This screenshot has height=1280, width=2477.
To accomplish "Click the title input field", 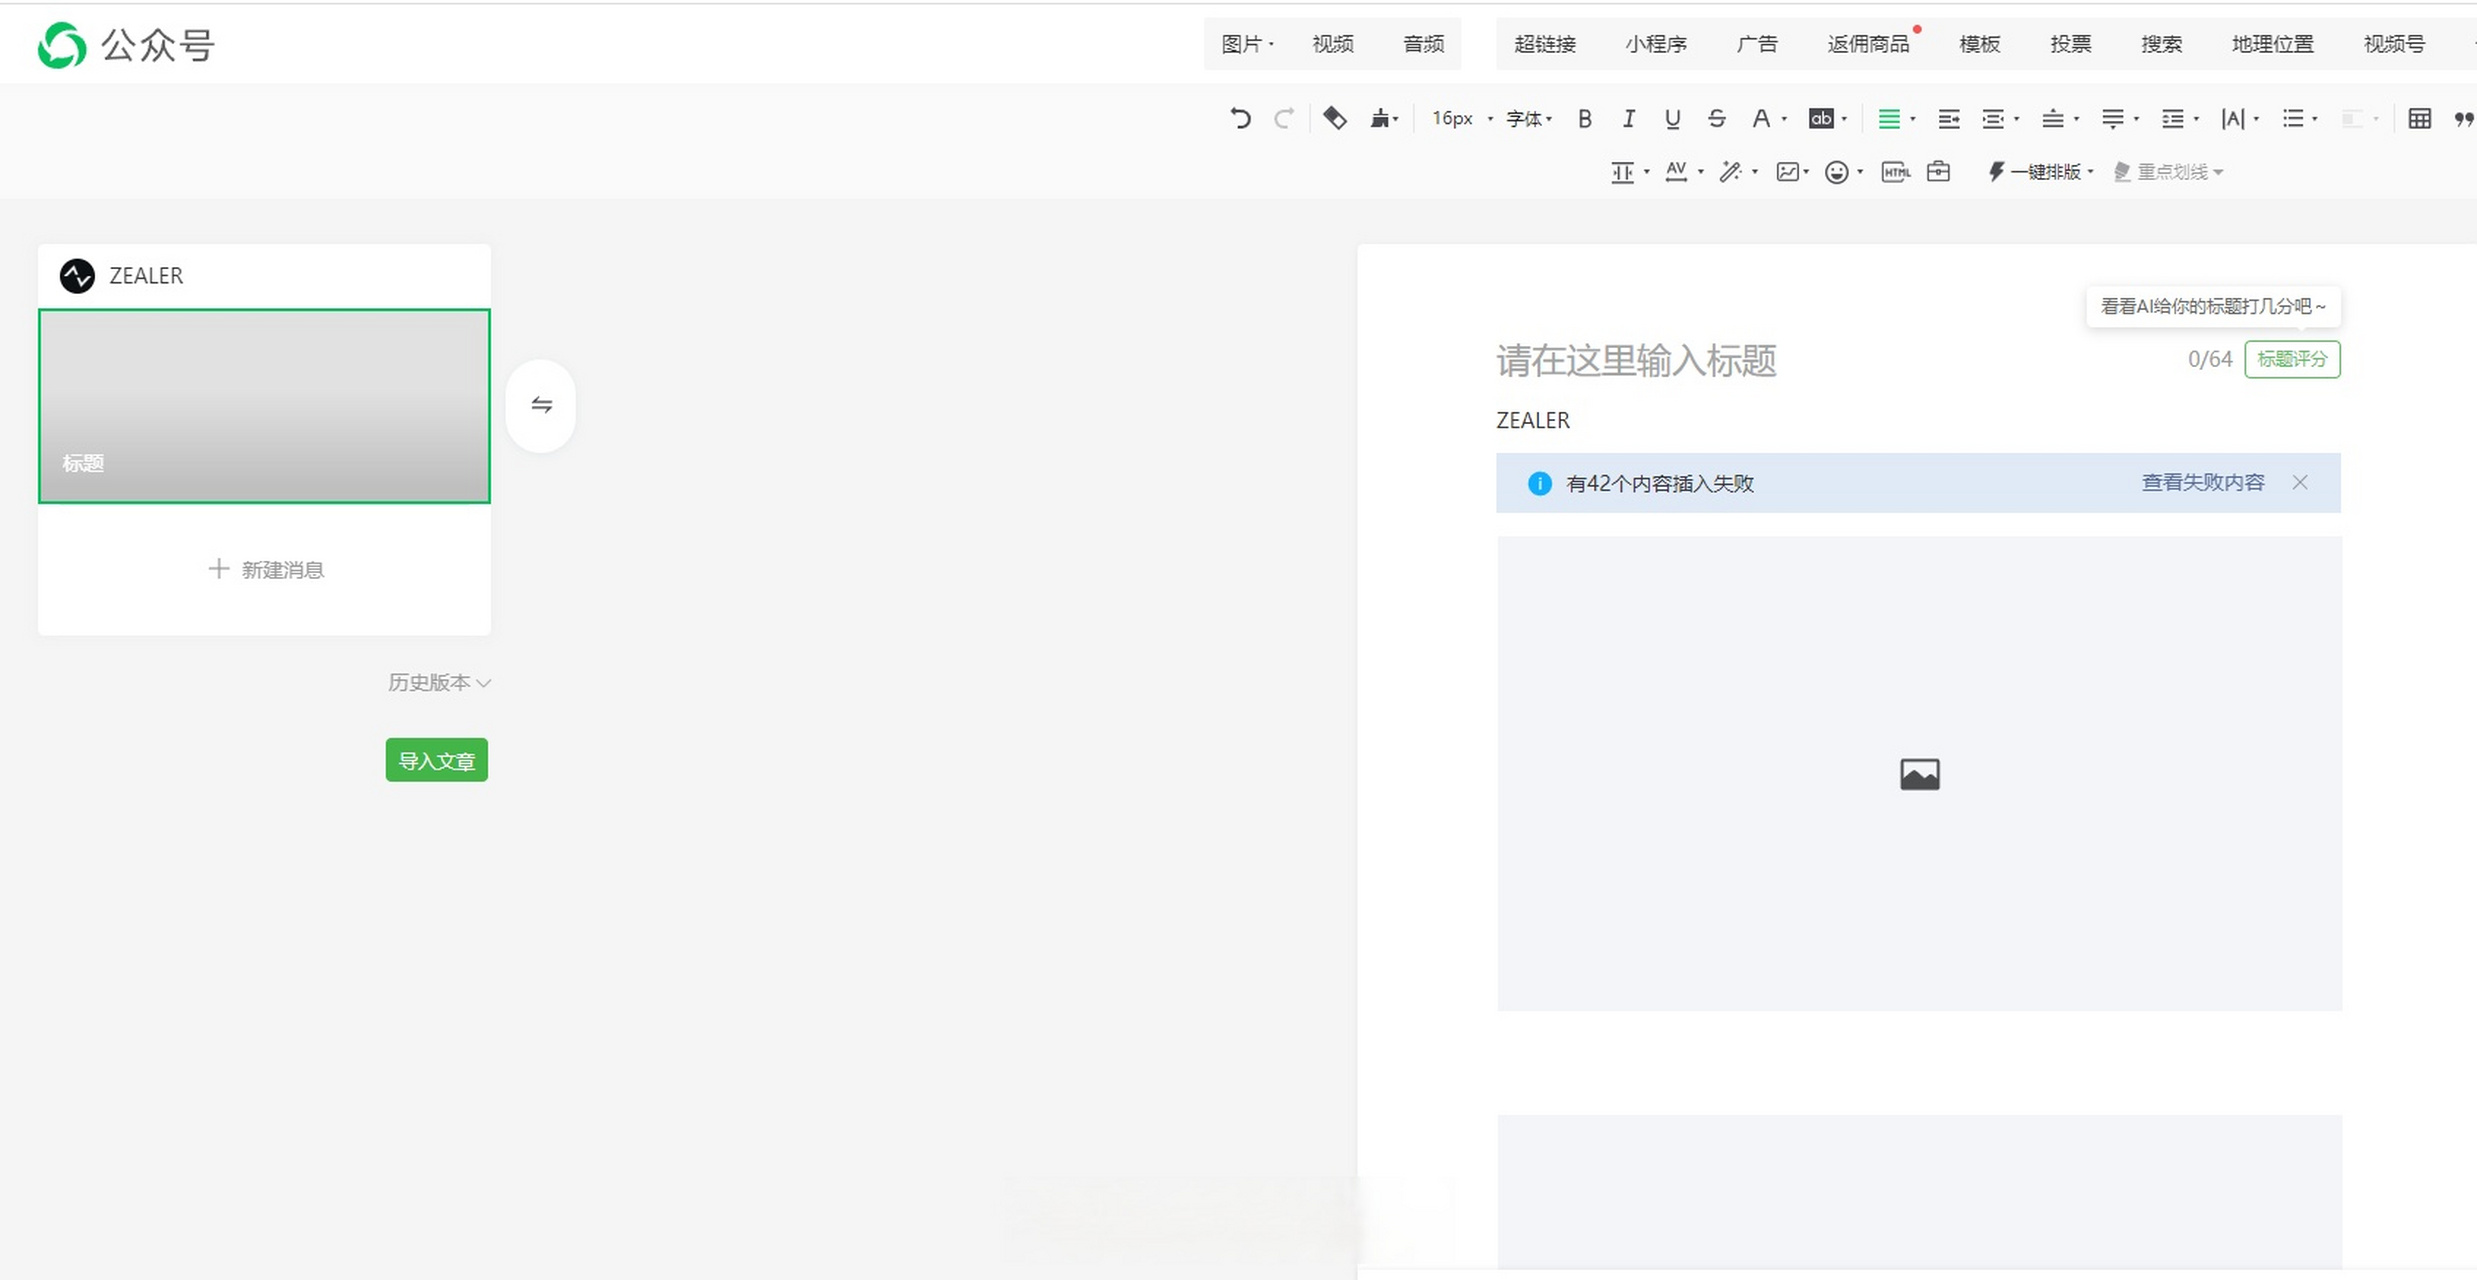I will [1836, 361].
